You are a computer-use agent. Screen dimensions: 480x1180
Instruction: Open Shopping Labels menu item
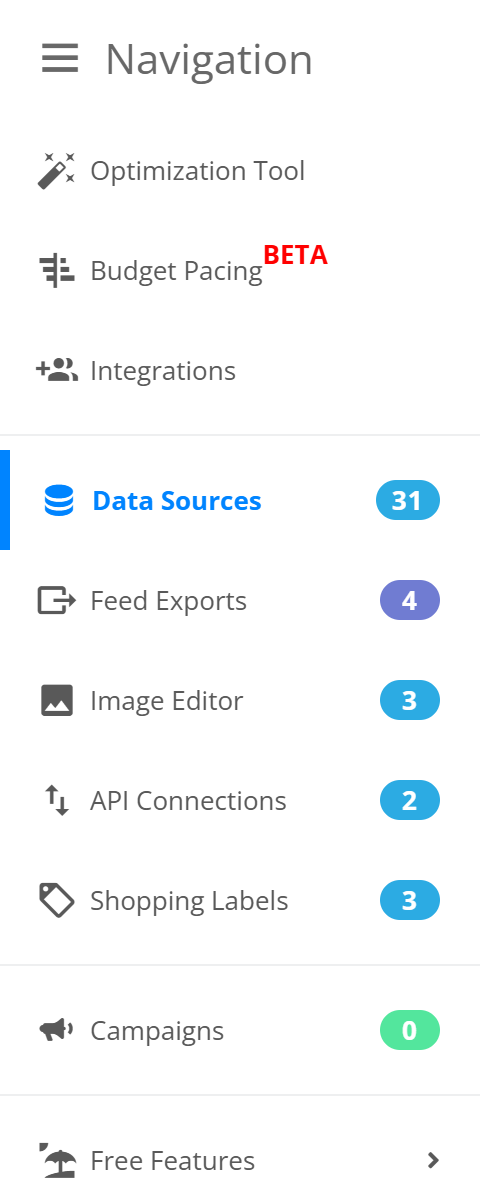click(x=240, y=900)
